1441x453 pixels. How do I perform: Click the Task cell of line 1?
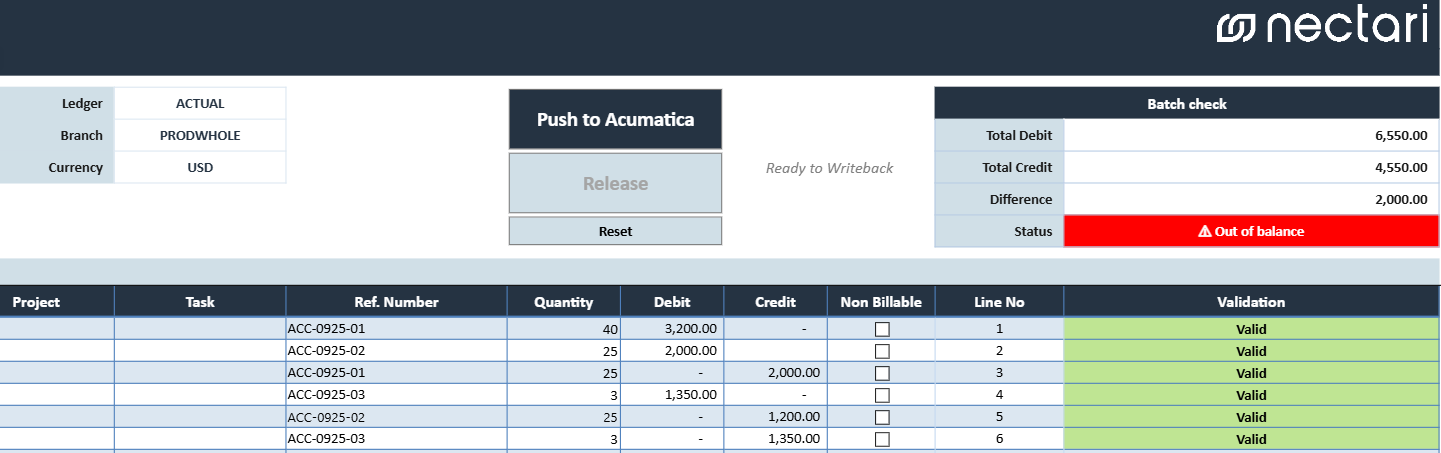200,329
